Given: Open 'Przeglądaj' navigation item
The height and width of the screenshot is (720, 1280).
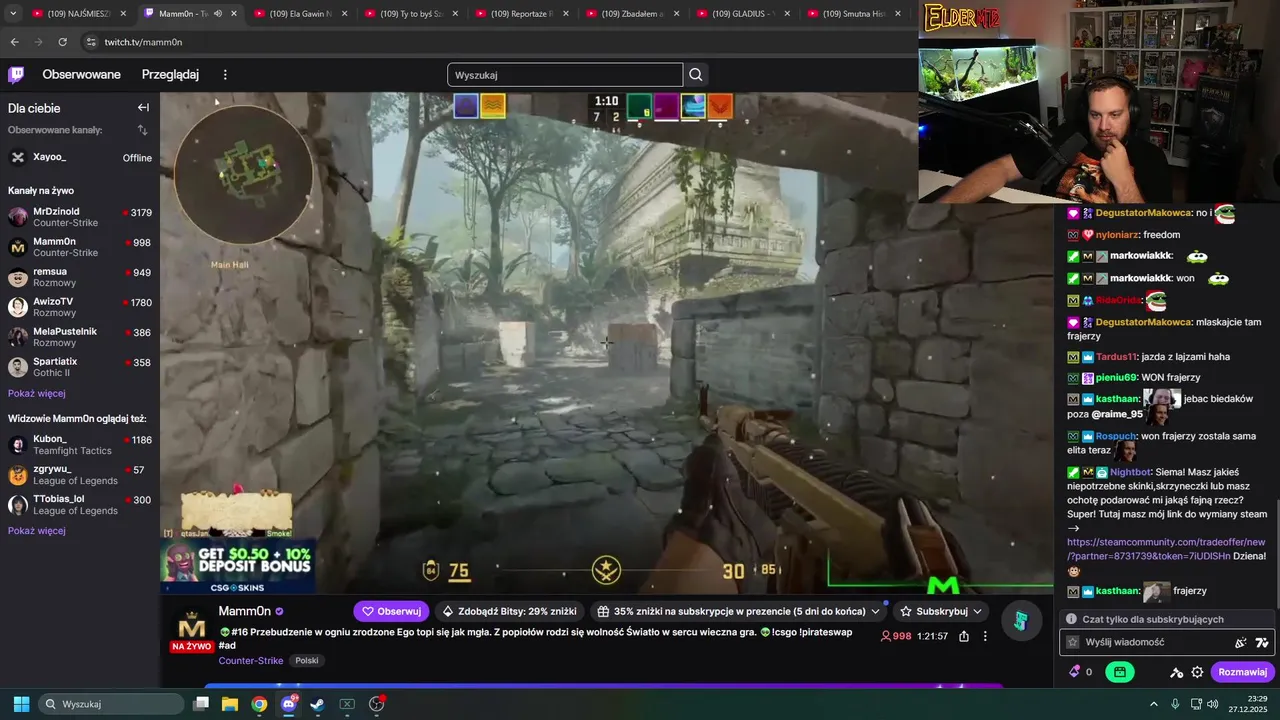Looking at the screenshot, I should coord(170,74).
